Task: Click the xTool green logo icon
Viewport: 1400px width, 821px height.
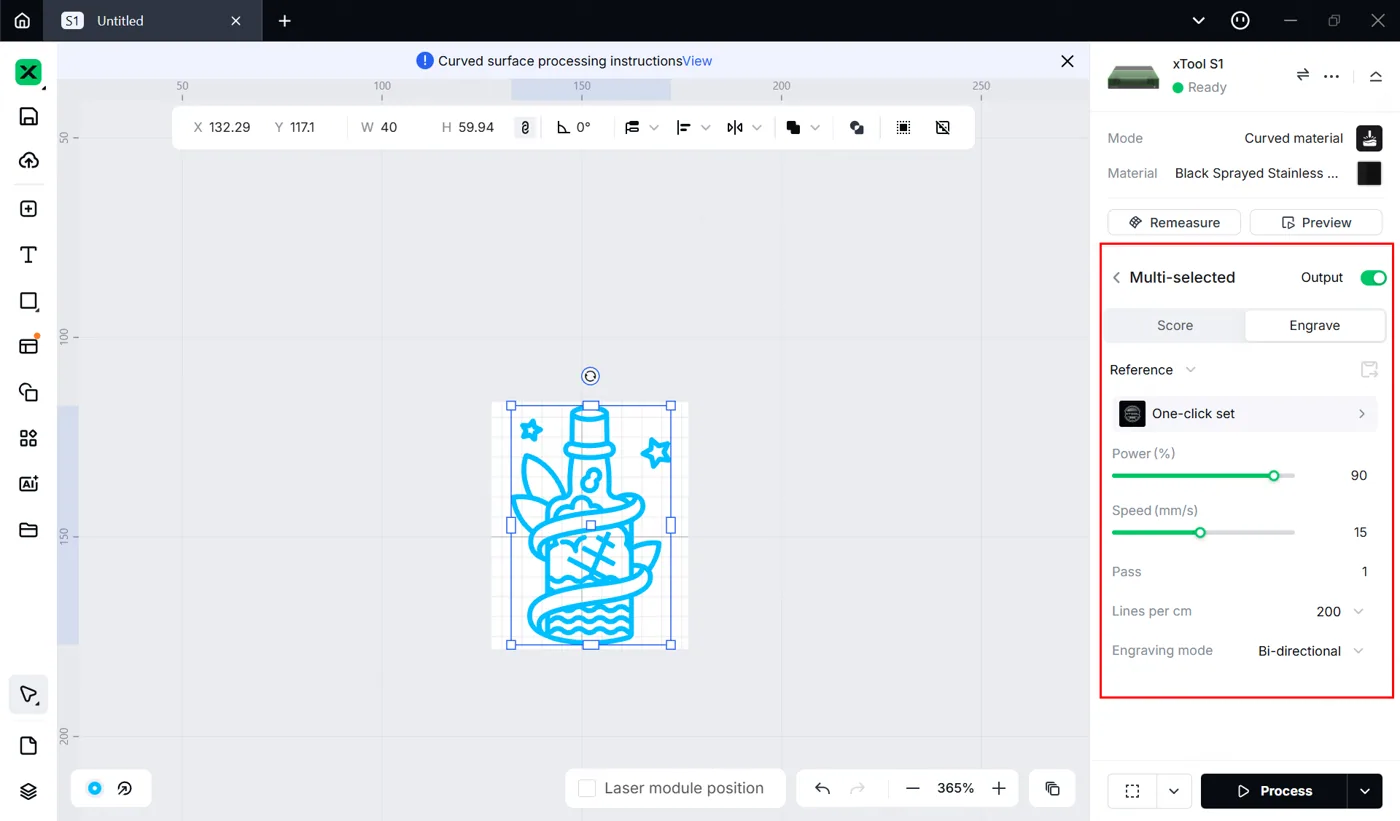Action: [28, 72]
